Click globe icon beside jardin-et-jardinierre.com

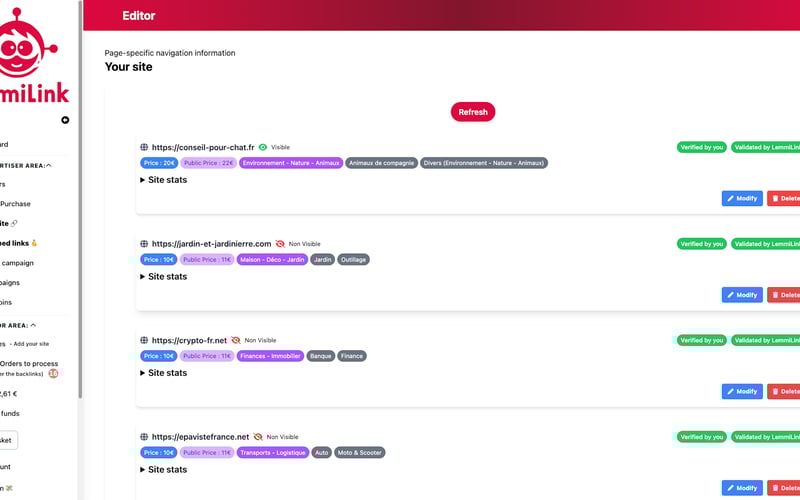(144, 244)
